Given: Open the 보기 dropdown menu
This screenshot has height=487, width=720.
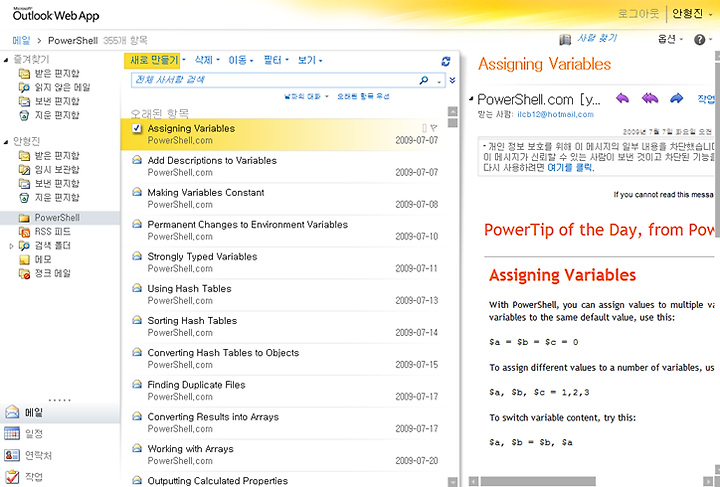Looking at the screenshot, I should [310, 60].
